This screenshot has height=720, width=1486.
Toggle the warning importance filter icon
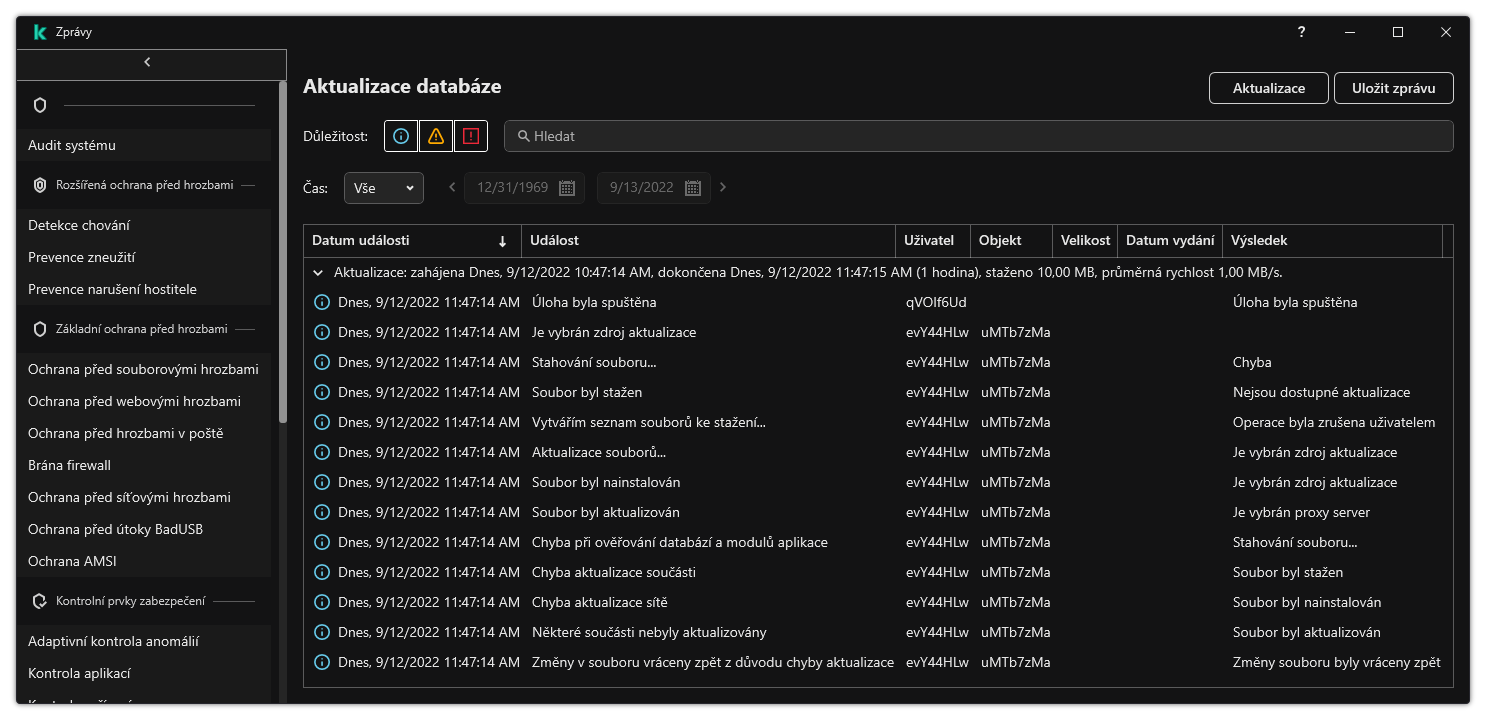(x=436, y=137)
